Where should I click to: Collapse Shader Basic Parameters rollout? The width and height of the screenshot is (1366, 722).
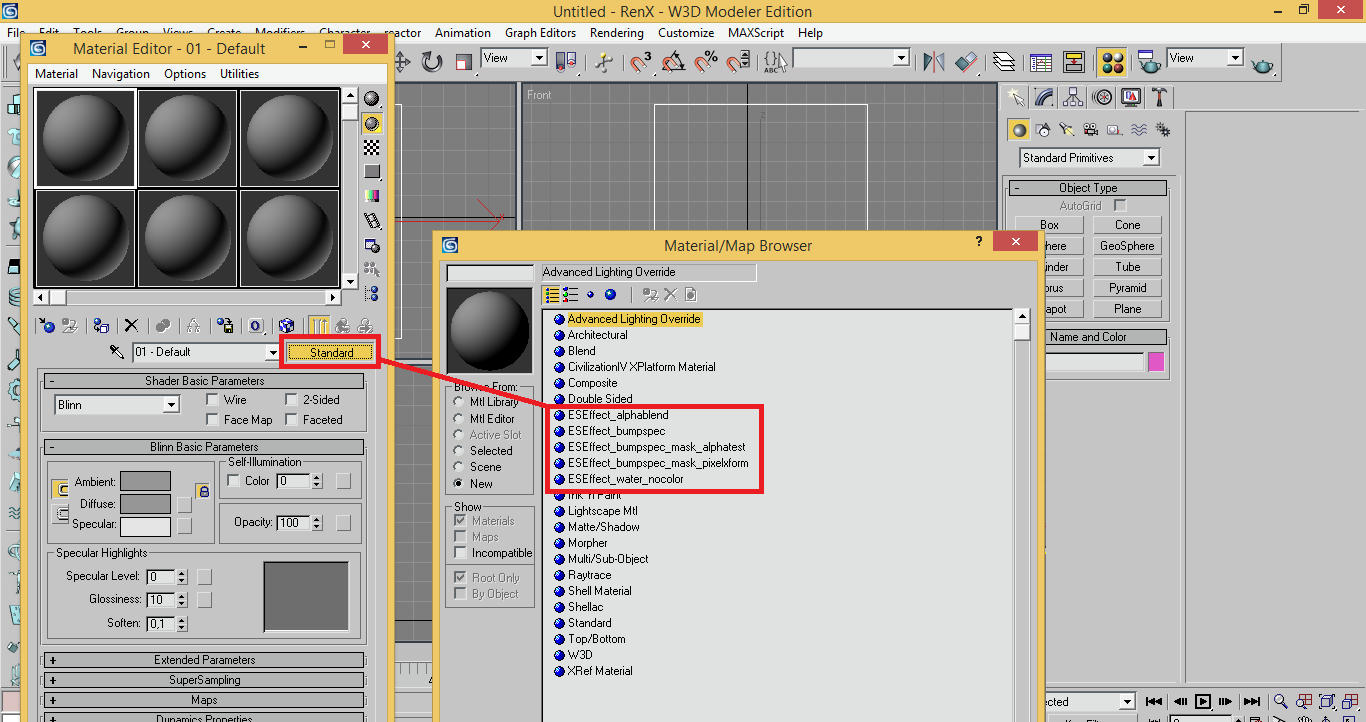204,381
